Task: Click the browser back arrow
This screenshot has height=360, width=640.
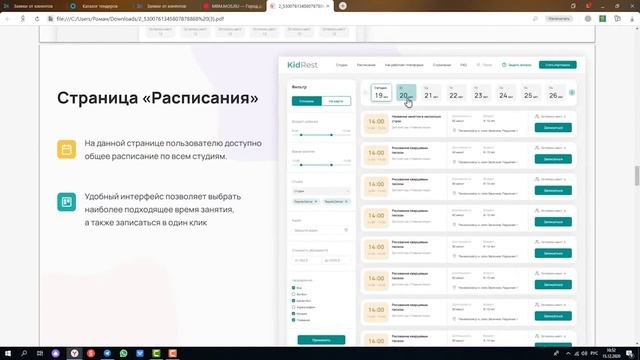Action: [x=8, y=19]
